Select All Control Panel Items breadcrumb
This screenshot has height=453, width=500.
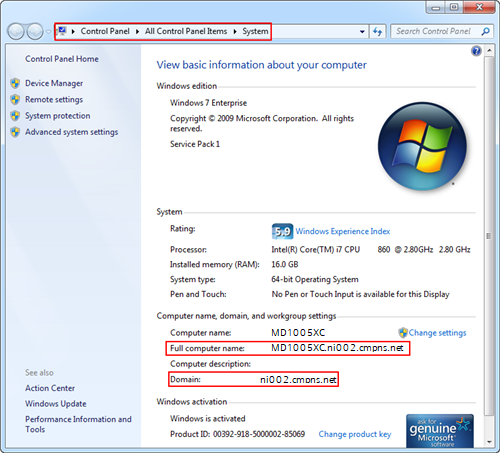(186, 31)
